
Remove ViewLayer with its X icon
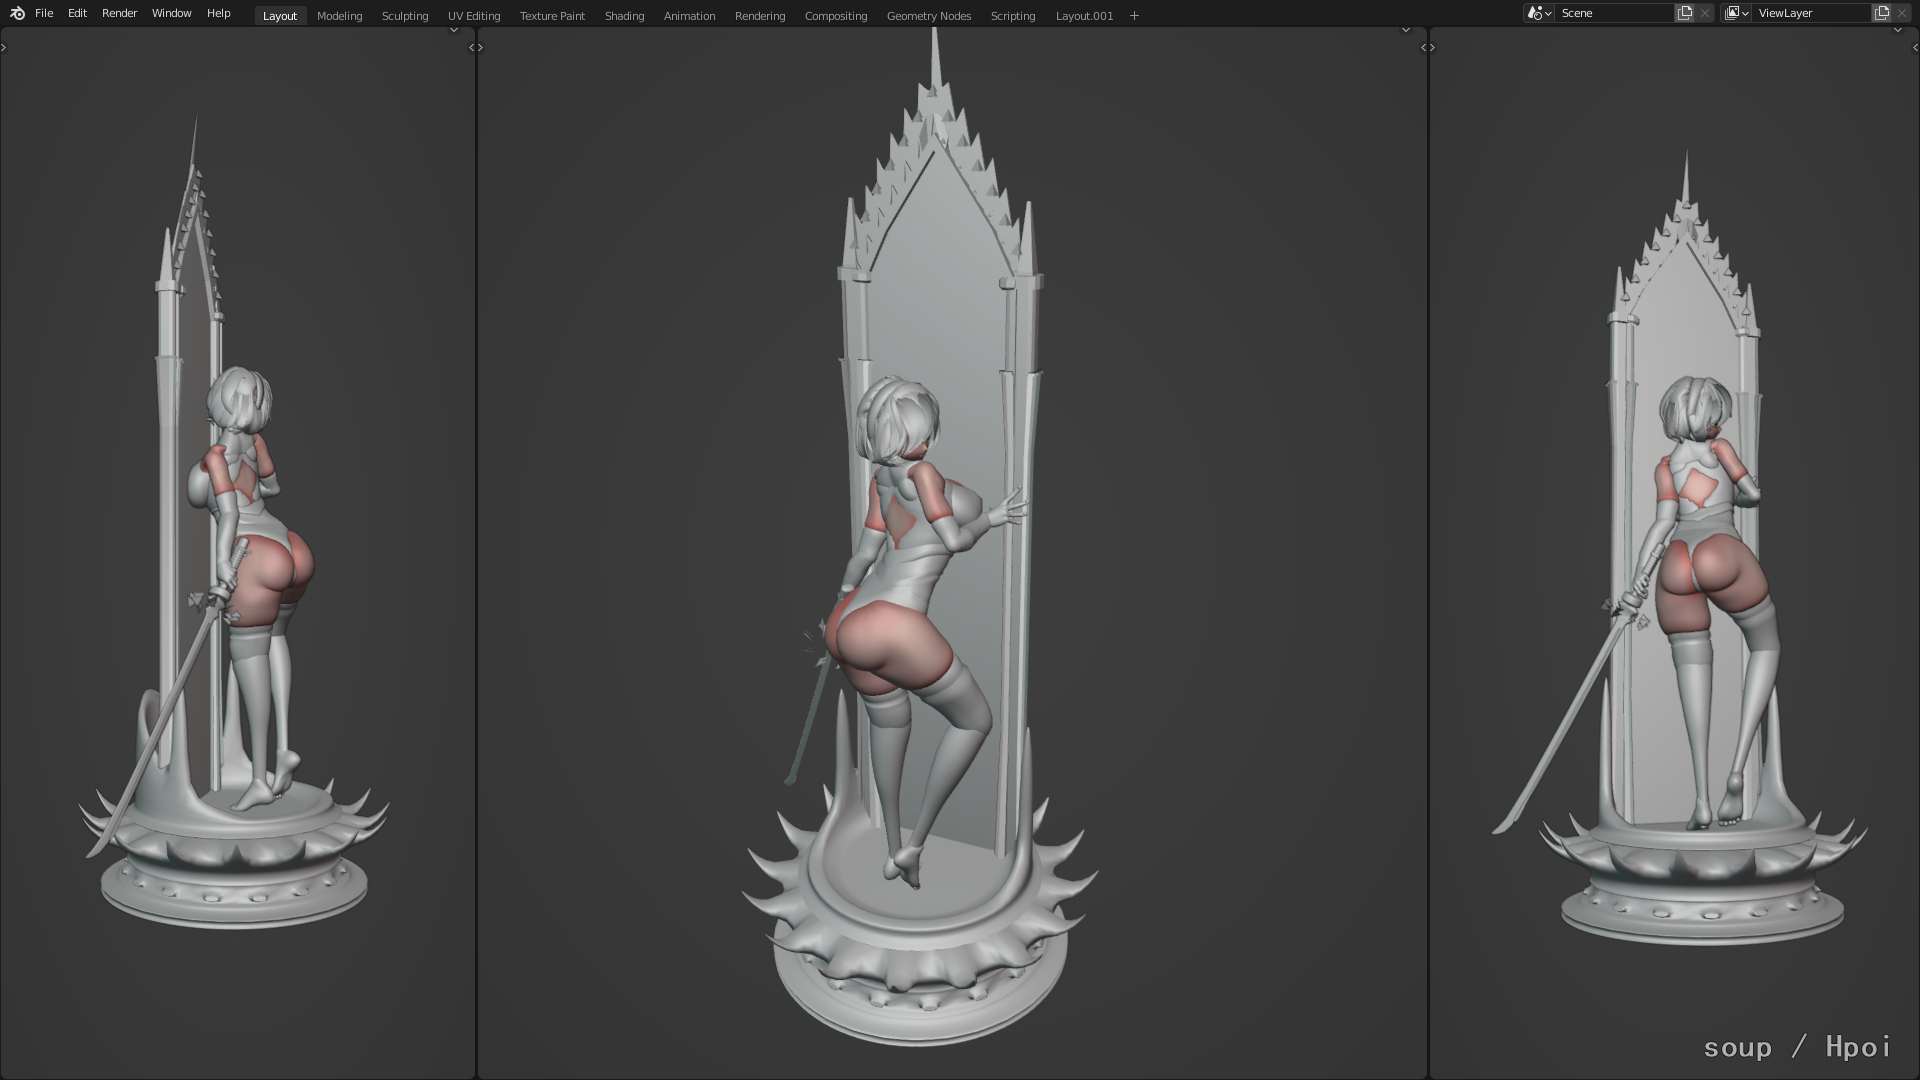tap(1902, 13)
